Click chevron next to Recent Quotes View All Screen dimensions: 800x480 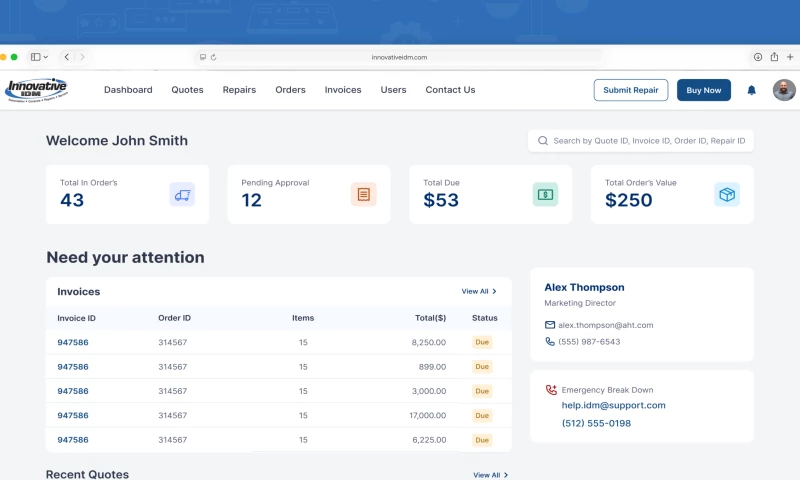506,475
